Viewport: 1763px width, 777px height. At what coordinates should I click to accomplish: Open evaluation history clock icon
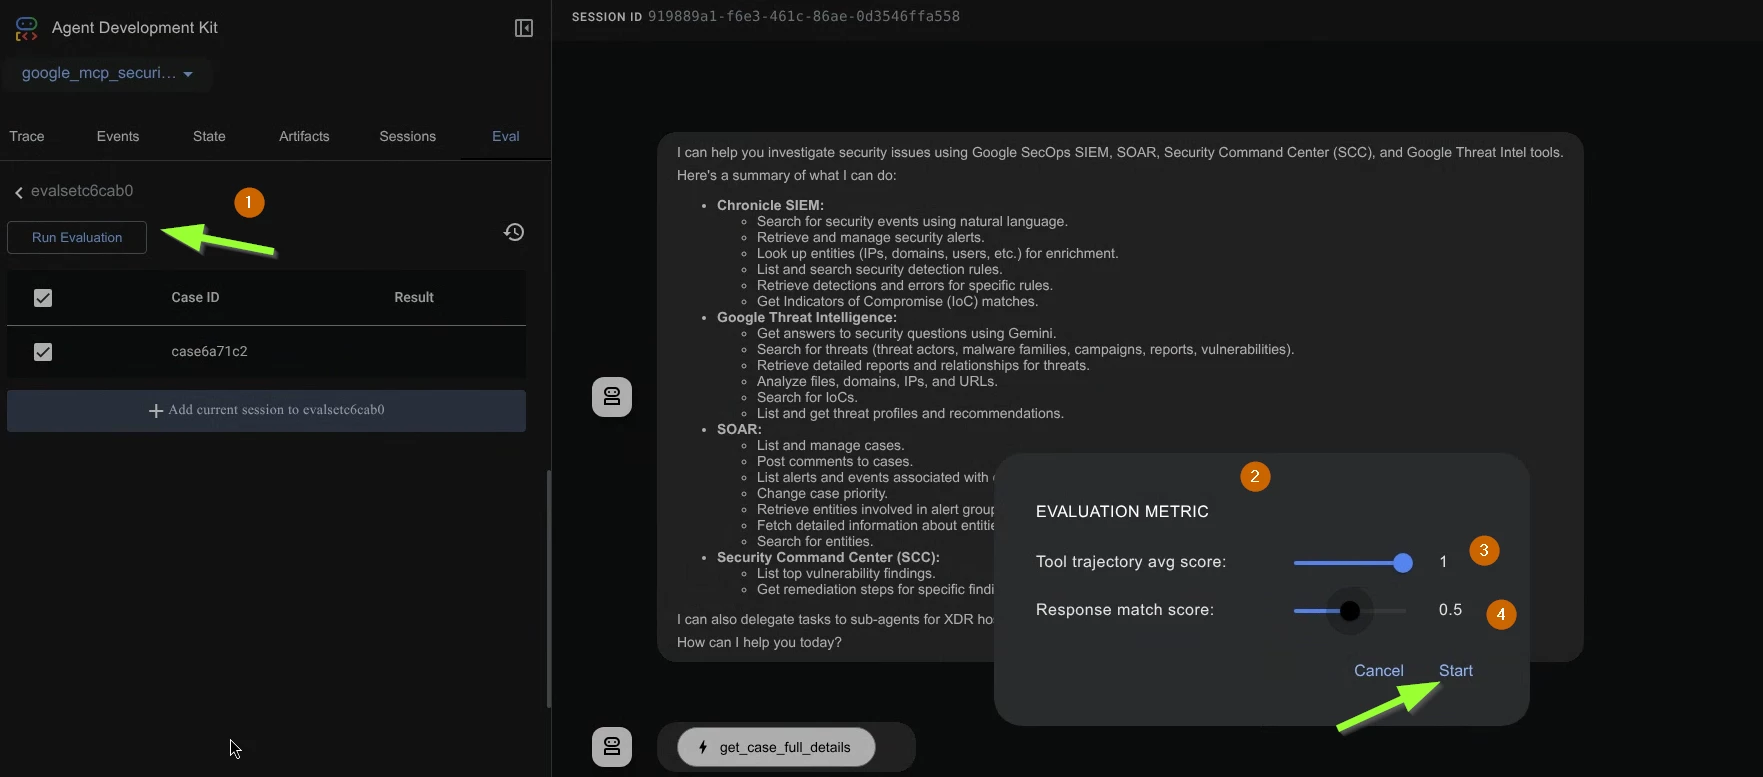(514, 232)
